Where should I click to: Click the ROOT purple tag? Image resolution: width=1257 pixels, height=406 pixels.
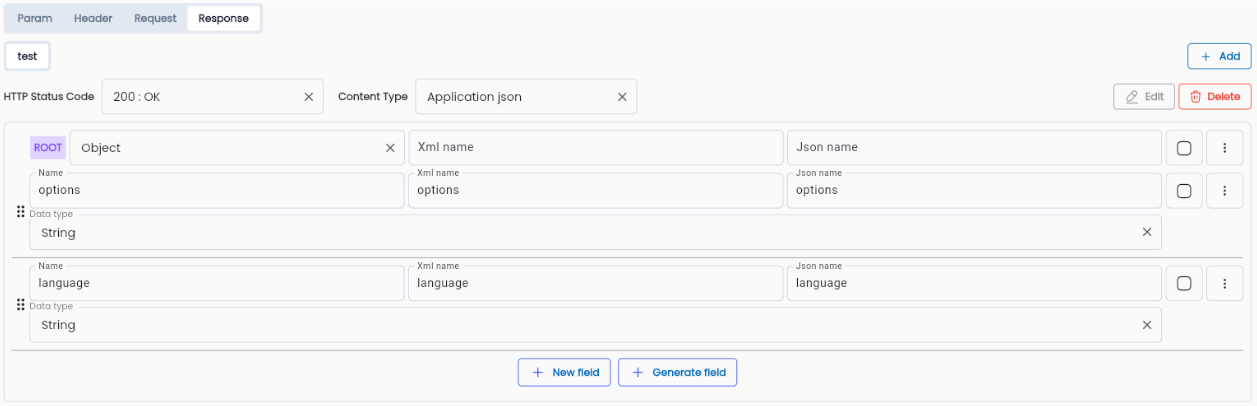pyautogui.click(x=48, y=147)
